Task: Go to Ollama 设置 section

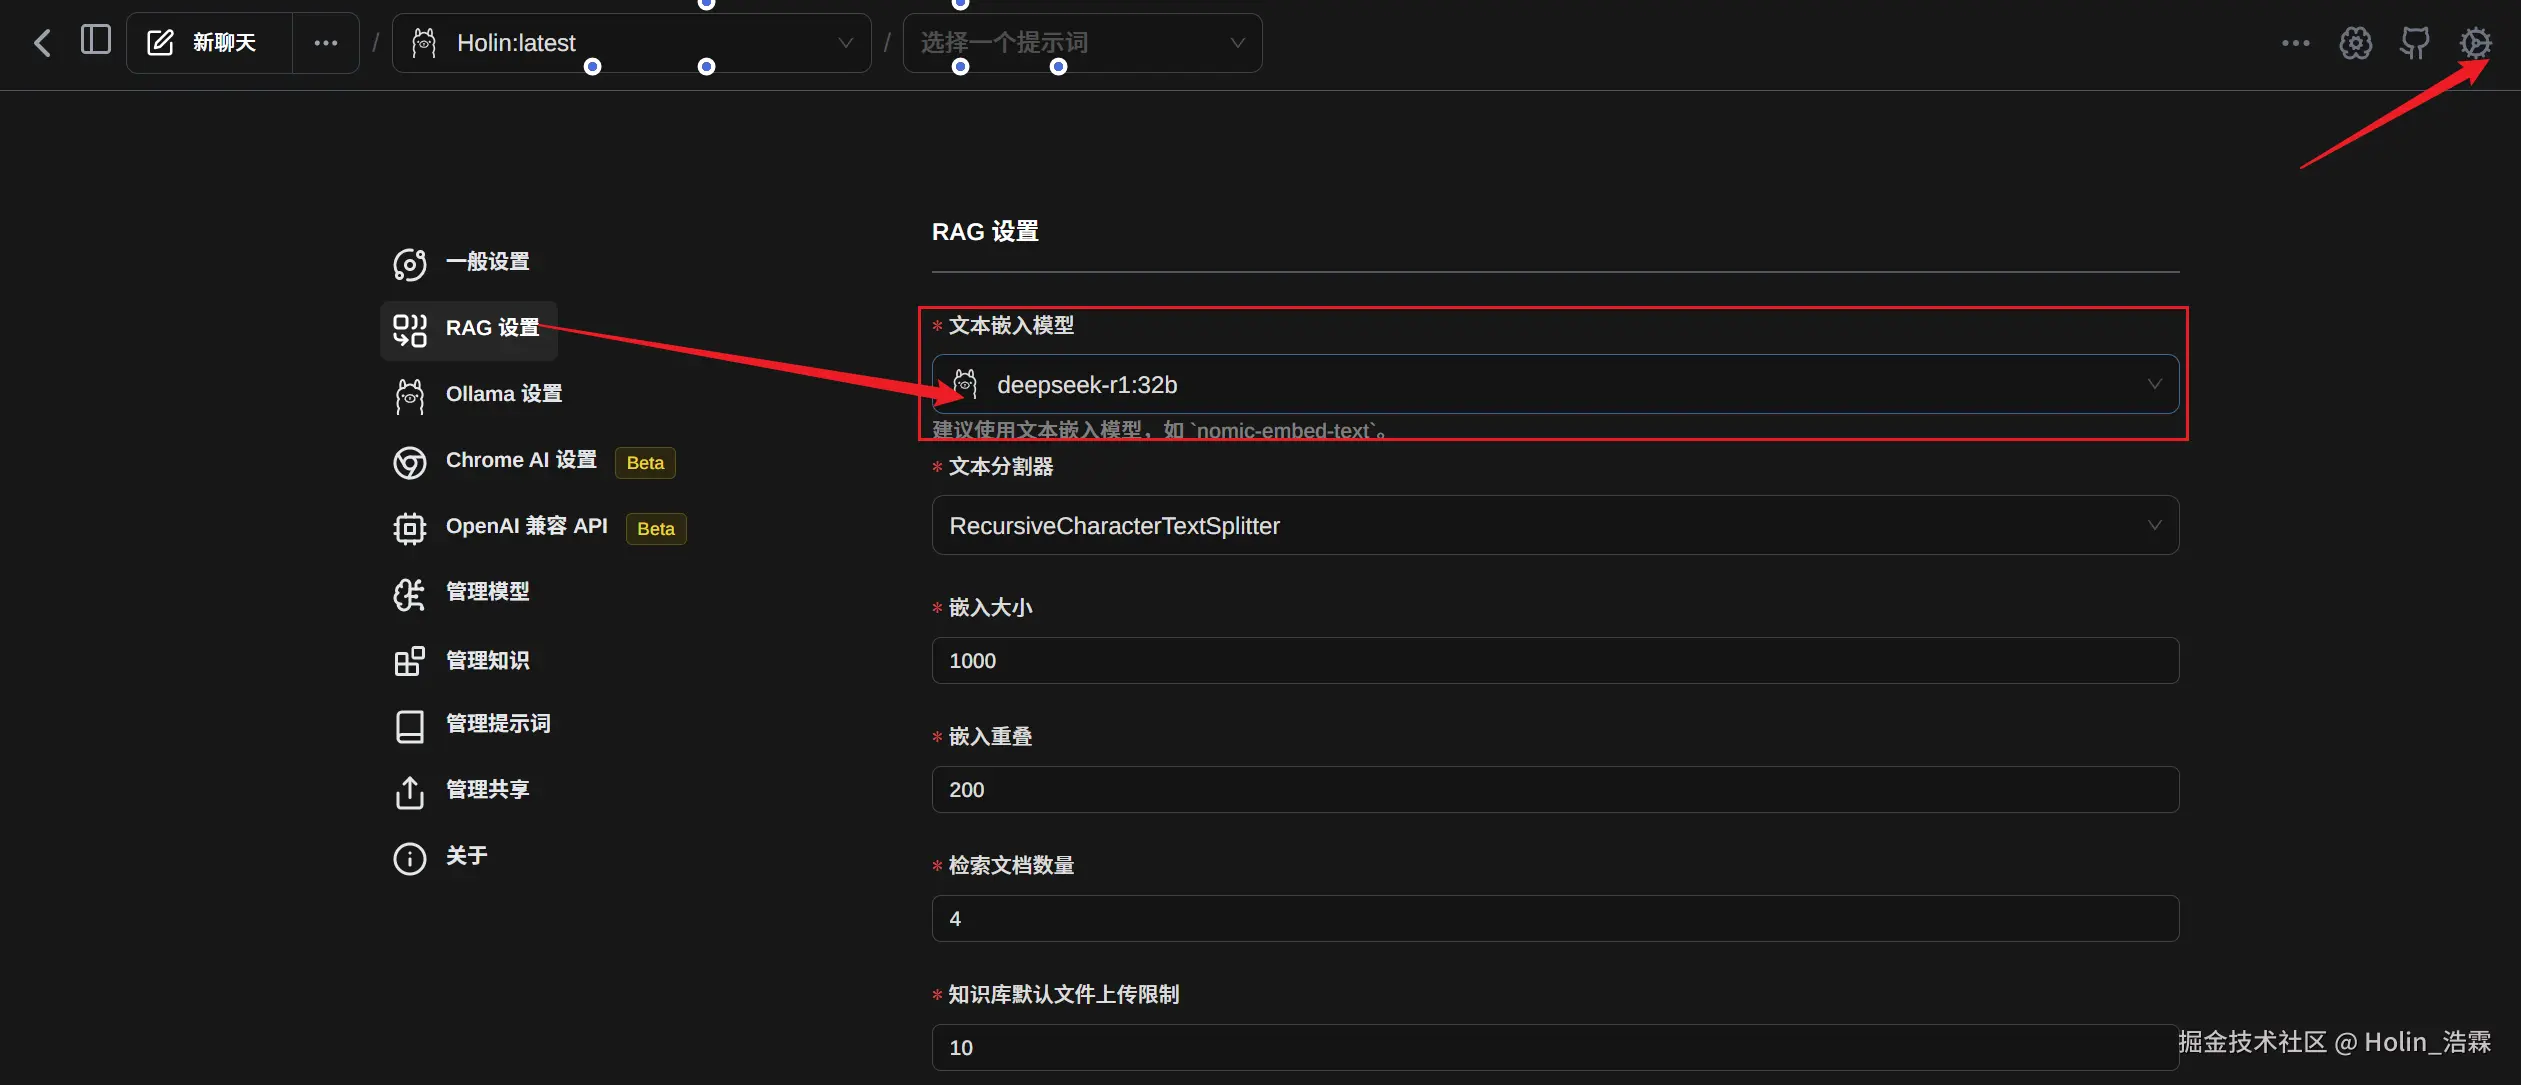Action: pyautogui.click(x=503, y=394)
